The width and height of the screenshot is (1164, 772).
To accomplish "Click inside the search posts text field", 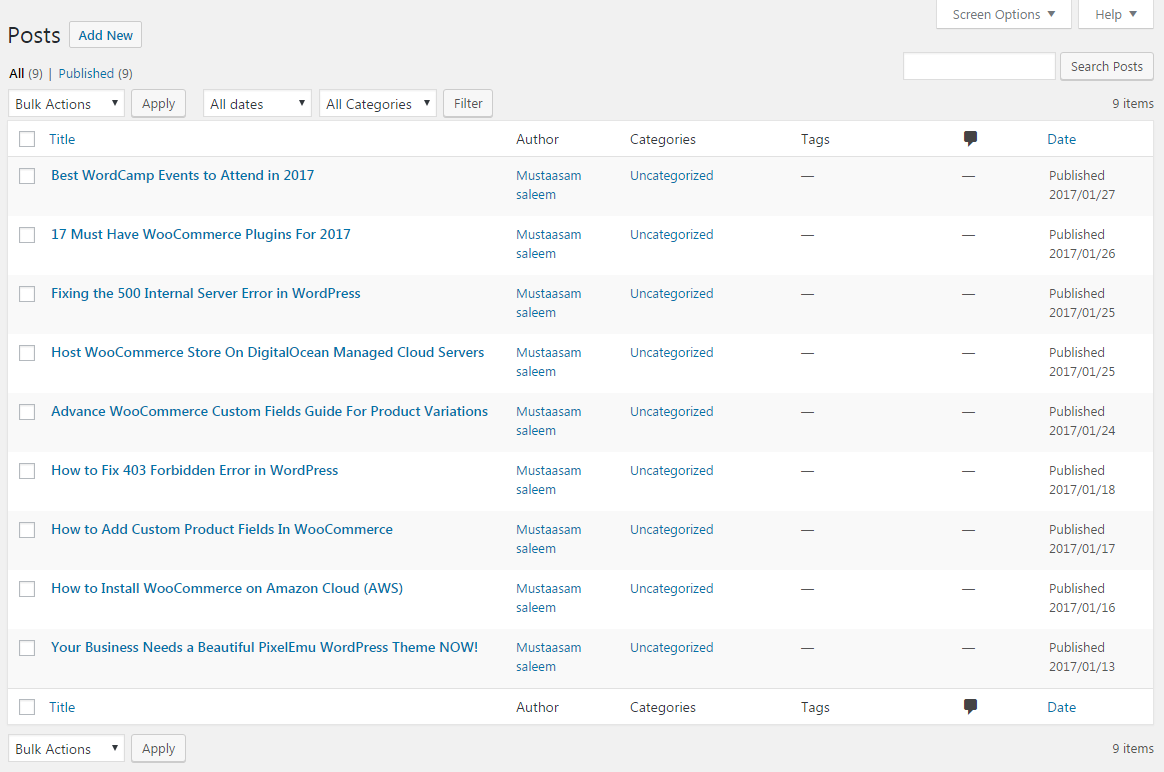I will (978, 67).
